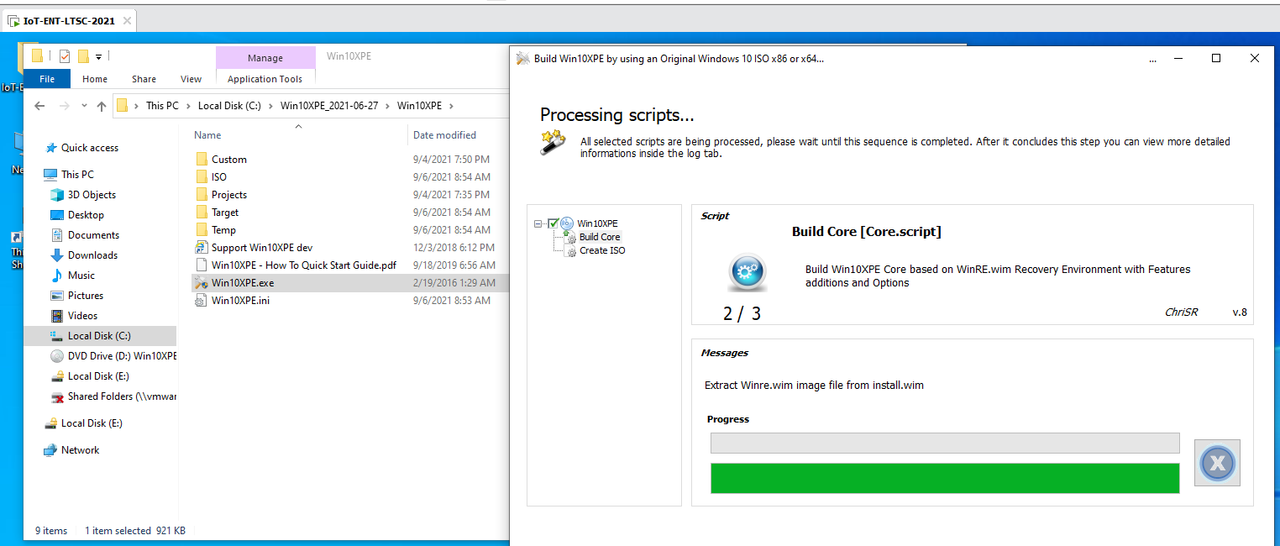Open Local Disk (E:) under This PC
Viewport: 1280px width, 546px height.
coord(97,376)
